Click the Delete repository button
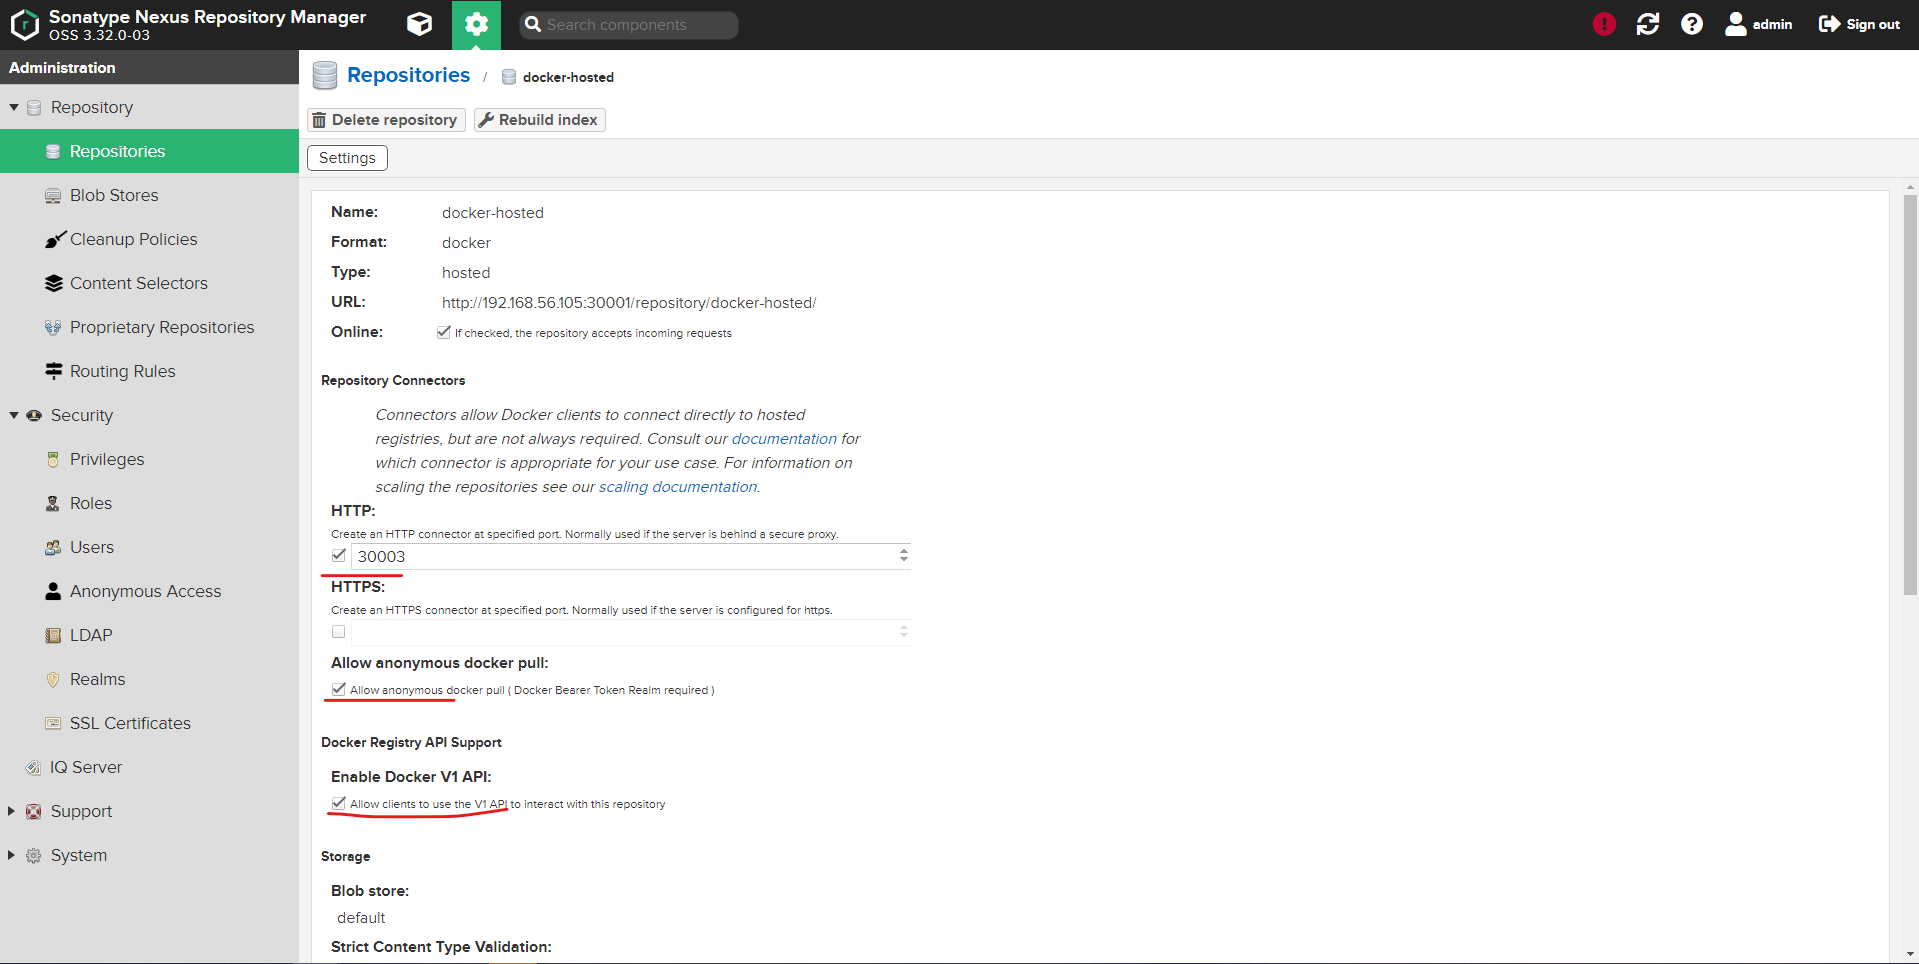Screen dimensions: 1919x964 point(386,120)
